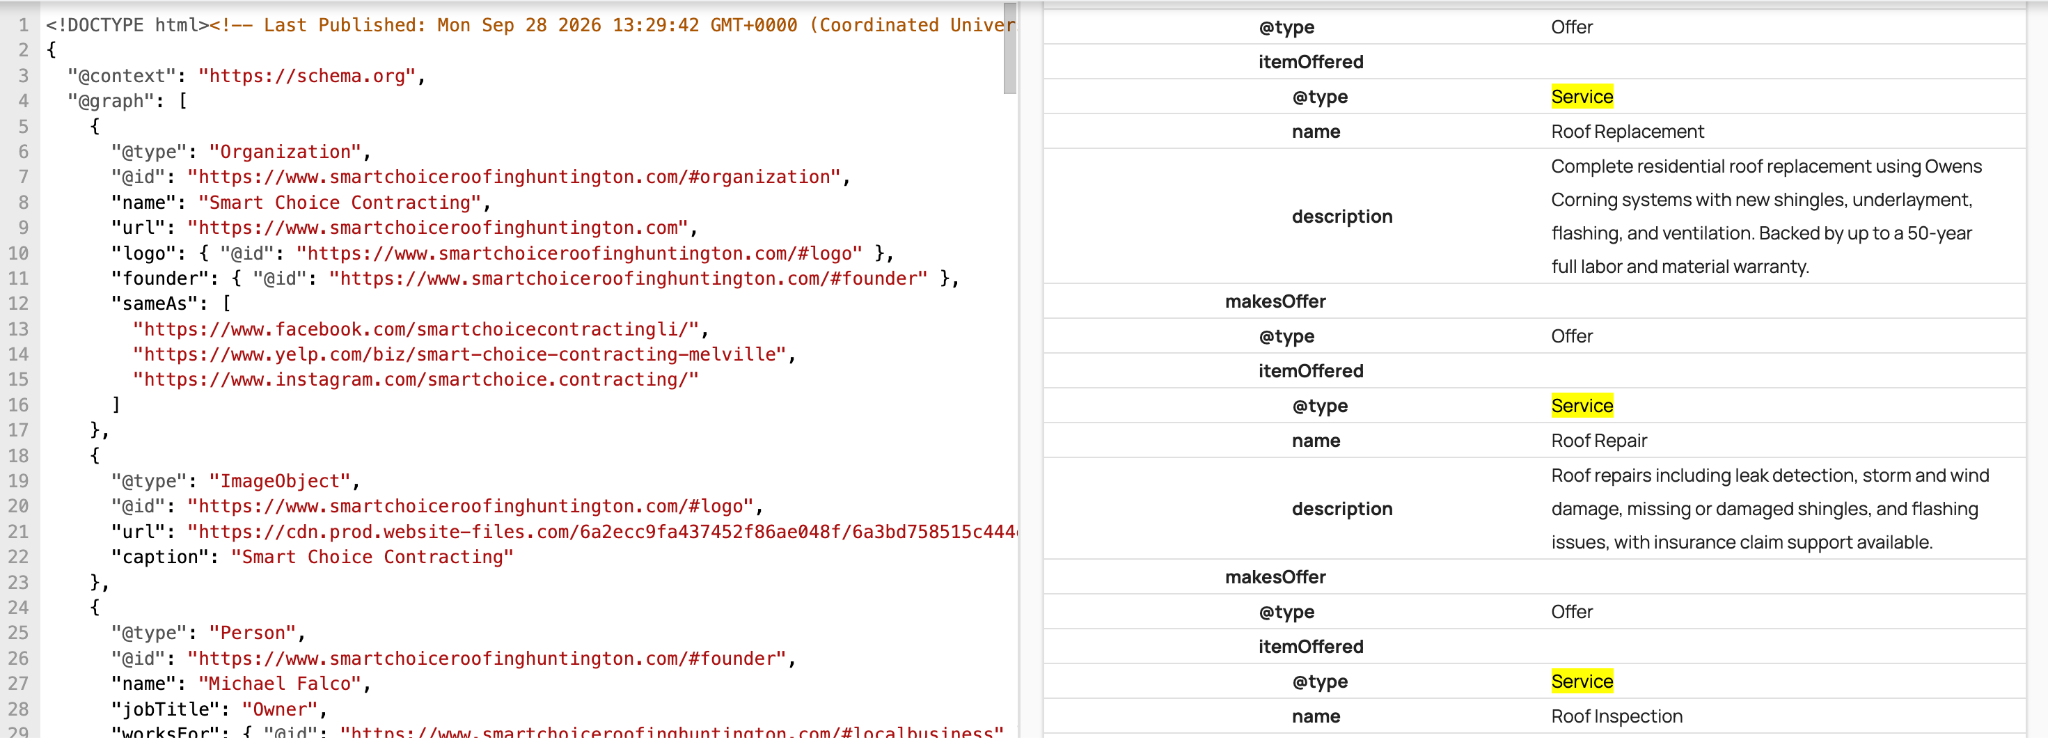Click the "Roof Repair" name value
2048x738 pixels.
click(1599, 441)
